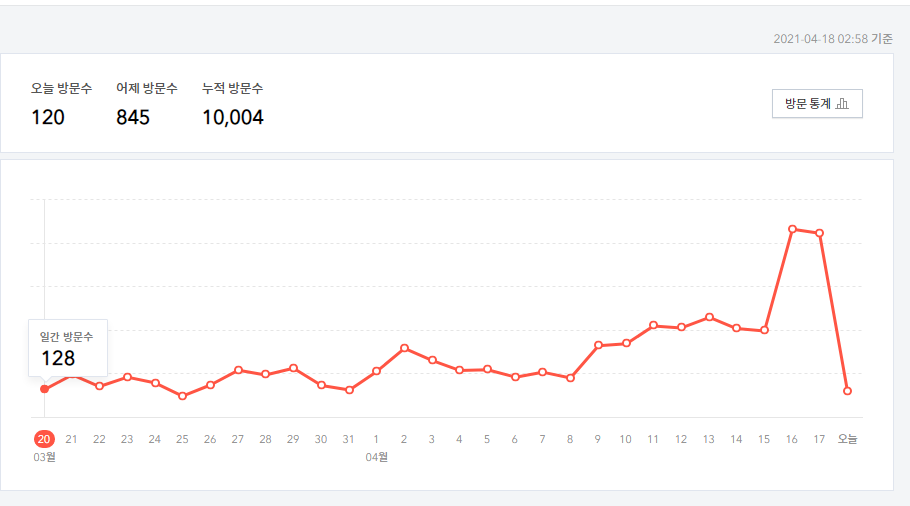Select date 8 on the chart axis

point(570,439)
